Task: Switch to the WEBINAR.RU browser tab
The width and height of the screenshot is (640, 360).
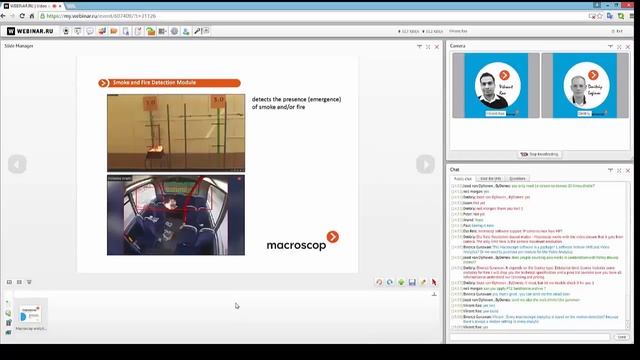Action: (x=33, y=6)
